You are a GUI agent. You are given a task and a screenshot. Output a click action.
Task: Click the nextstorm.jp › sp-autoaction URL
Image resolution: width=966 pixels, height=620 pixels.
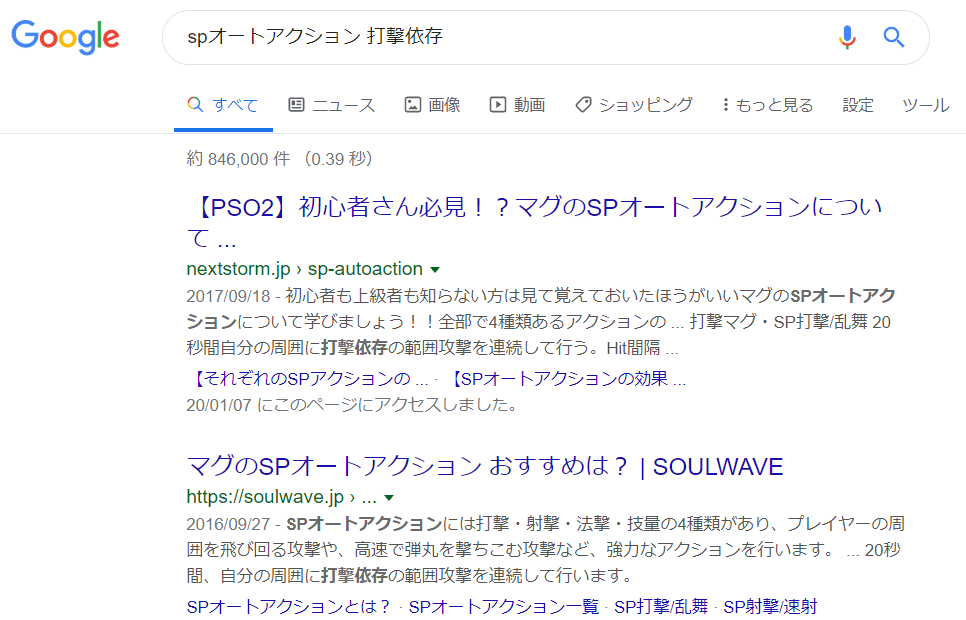point(304,269)
